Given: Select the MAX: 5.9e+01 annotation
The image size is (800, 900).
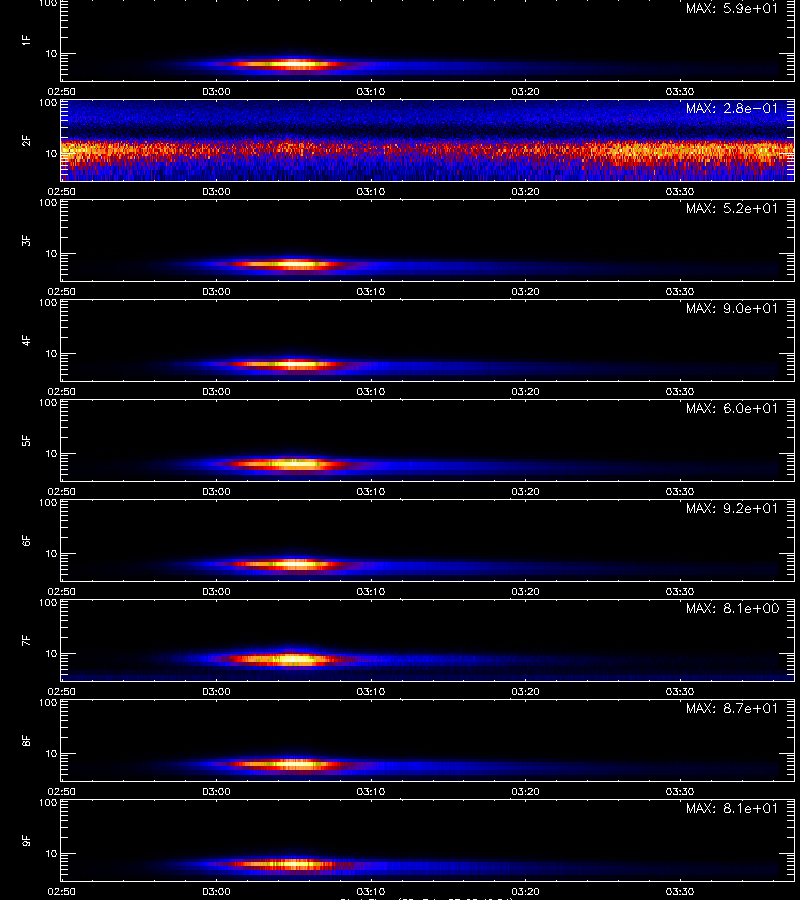Looking at the screenshot, I should click(x=732, y=9).
